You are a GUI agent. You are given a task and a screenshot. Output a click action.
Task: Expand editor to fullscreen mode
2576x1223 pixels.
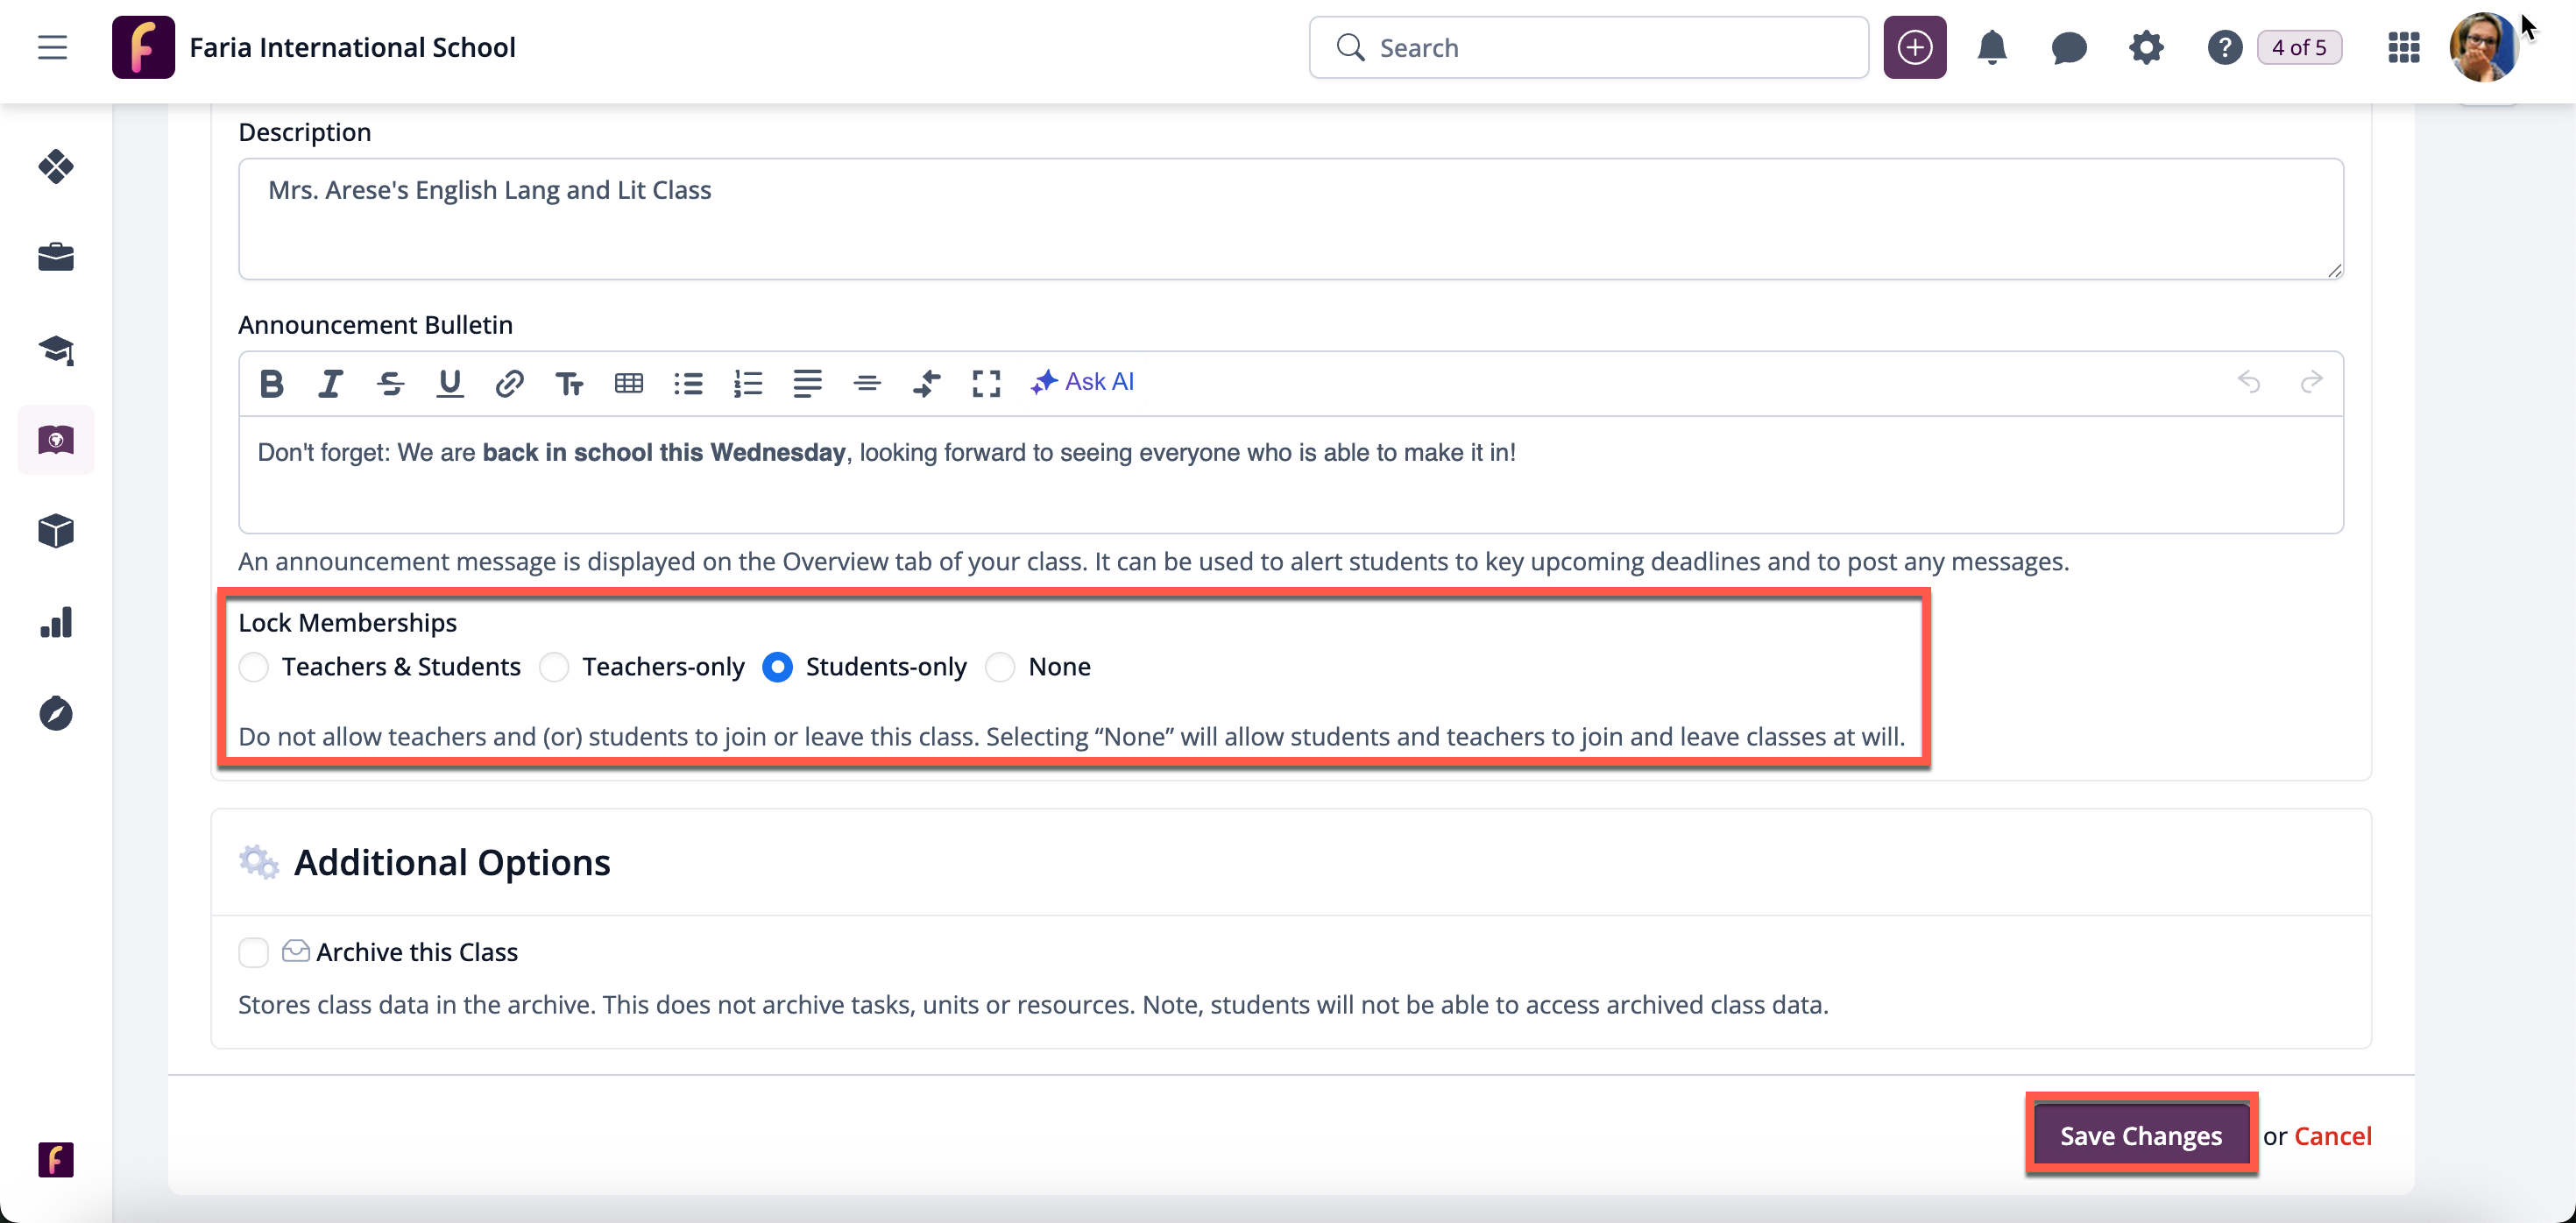pyautogui.click(x=986, y=383)
